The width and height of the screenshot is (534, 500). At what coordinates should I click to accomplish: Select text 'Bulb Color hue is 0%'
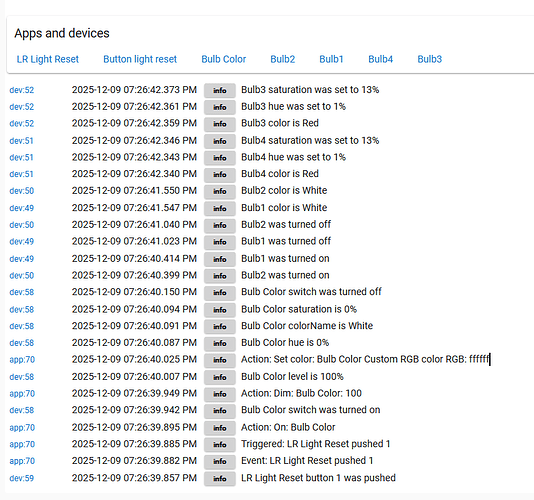tap(285, 343)
